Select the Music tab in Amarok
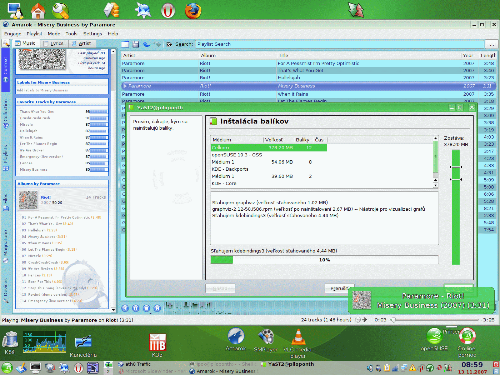500x375 pixels. click(26, 43)
